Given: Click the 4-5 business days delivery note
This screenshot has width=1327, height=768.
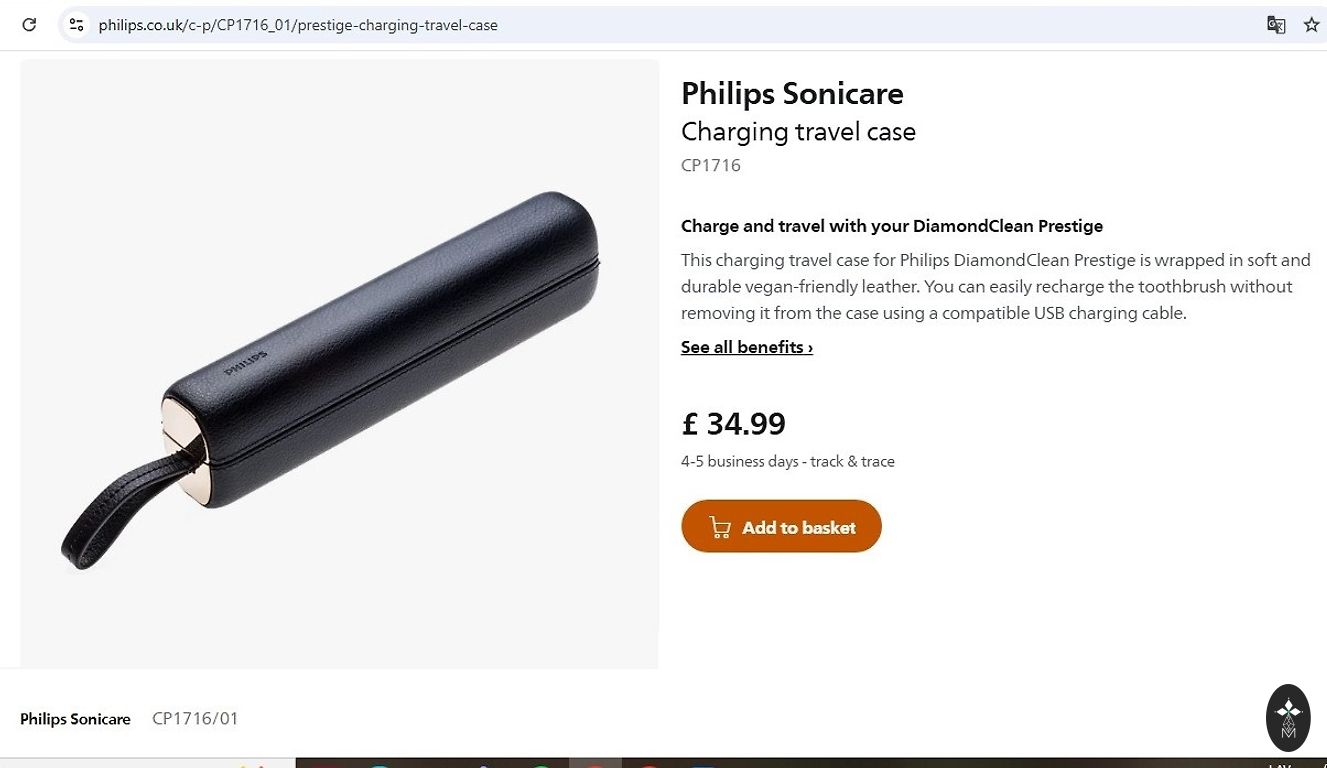Looking at the screenshot, I should click(787, 462).
